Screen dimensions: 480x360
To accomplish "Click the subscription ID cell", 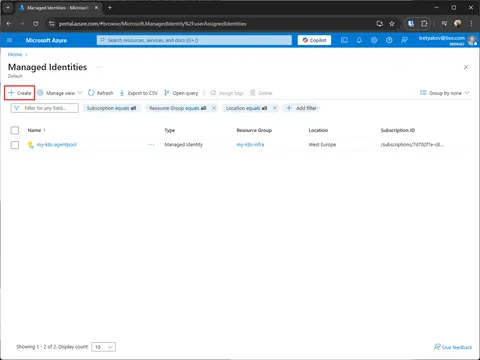I will pyautogui.click(x=412, y=145).
